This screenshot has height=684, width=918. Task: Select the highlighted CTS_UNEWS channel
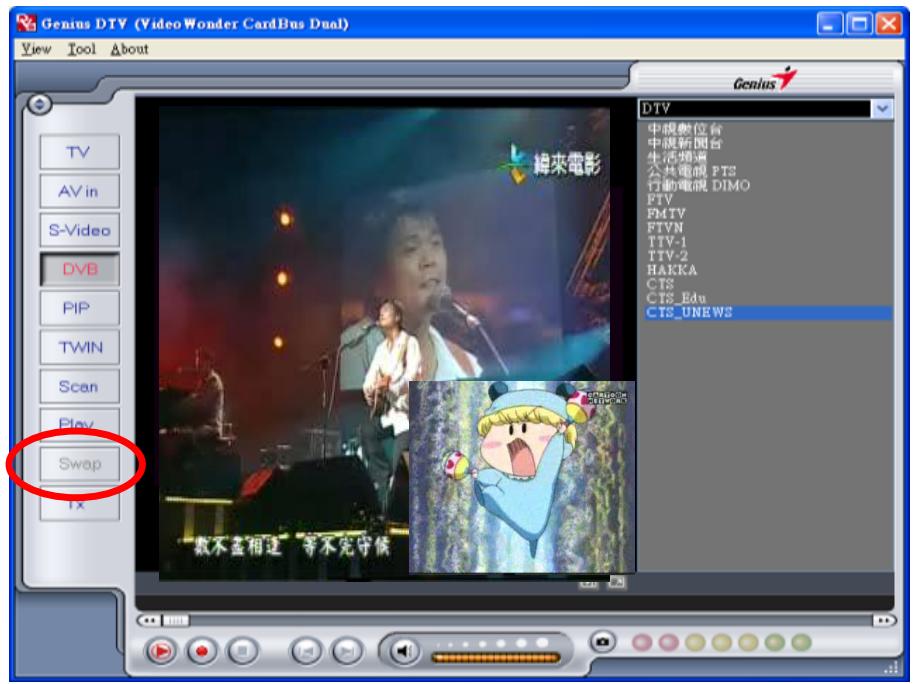768,313
